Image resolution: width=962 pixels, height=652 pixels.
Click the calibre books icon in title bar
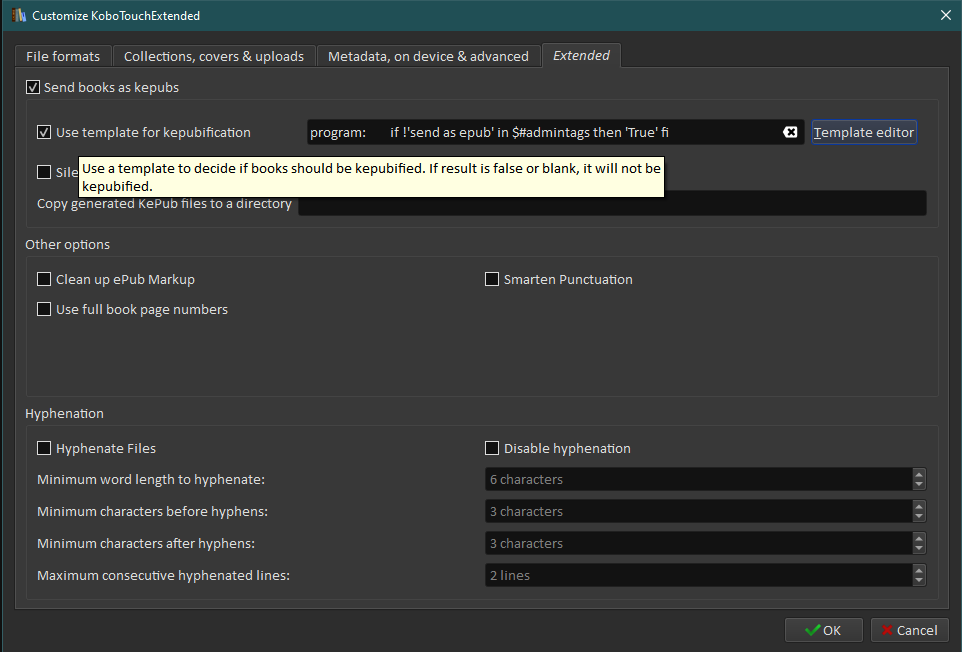[x=19, y=16]
